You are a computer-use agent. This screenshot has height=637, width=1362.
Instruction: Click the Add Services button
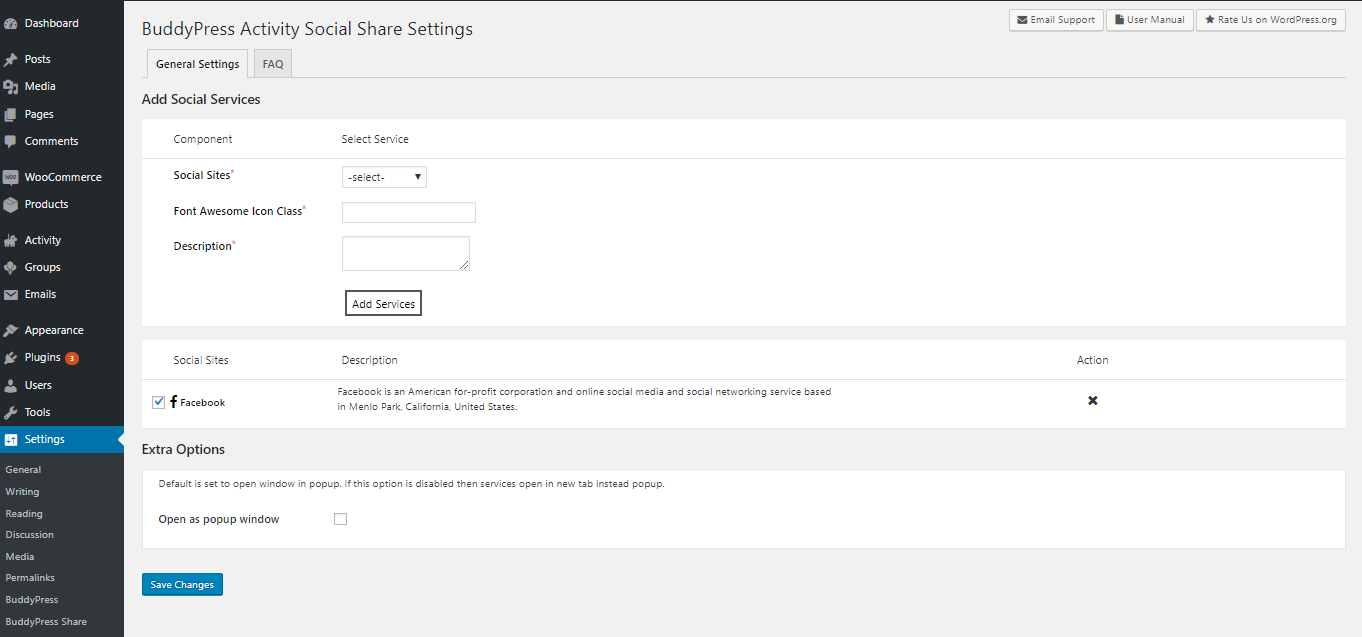[383, 304]
